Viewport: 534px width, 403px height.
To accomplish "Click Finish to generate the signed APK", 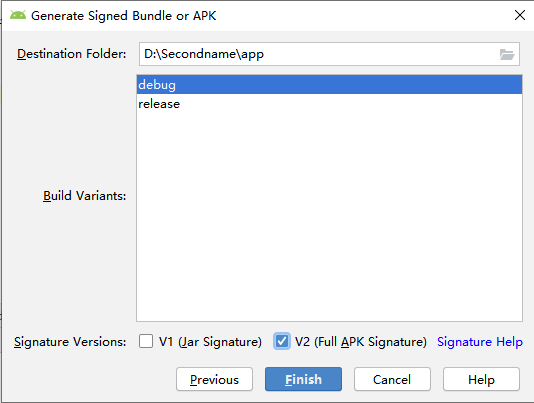I will click(x=303, y=379).
